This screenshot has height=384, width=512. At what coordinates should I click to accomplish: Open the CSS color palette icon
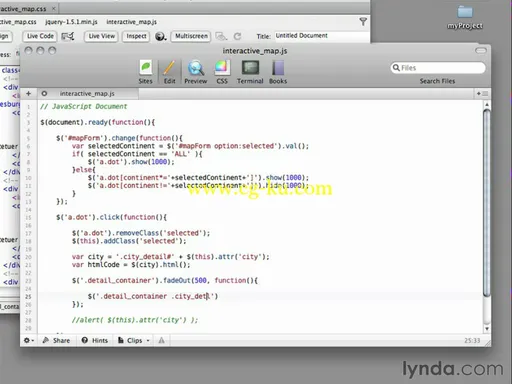pyautogui.click(x=222, y=68)
